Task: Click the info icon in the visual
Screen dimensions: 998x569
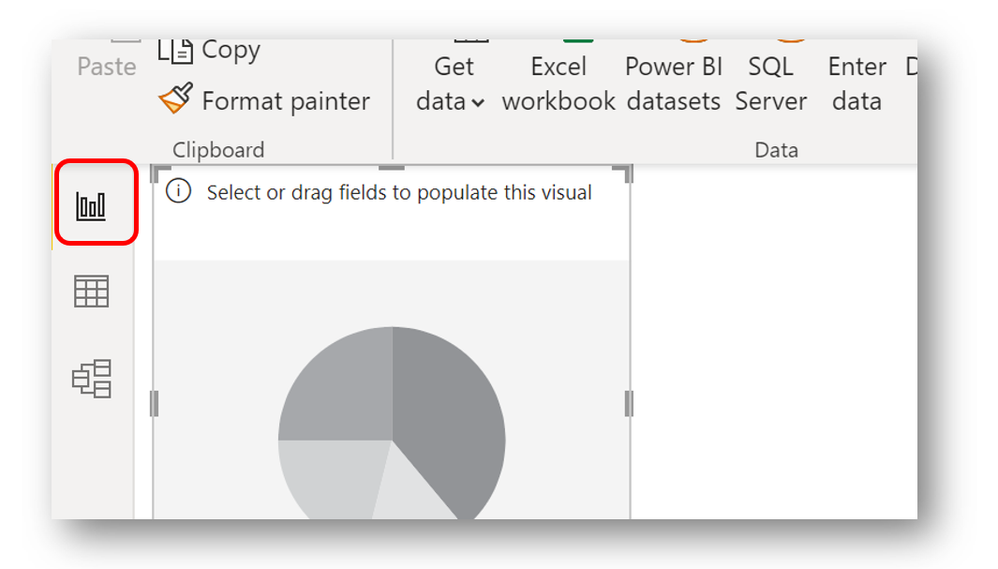Action: 178,192
